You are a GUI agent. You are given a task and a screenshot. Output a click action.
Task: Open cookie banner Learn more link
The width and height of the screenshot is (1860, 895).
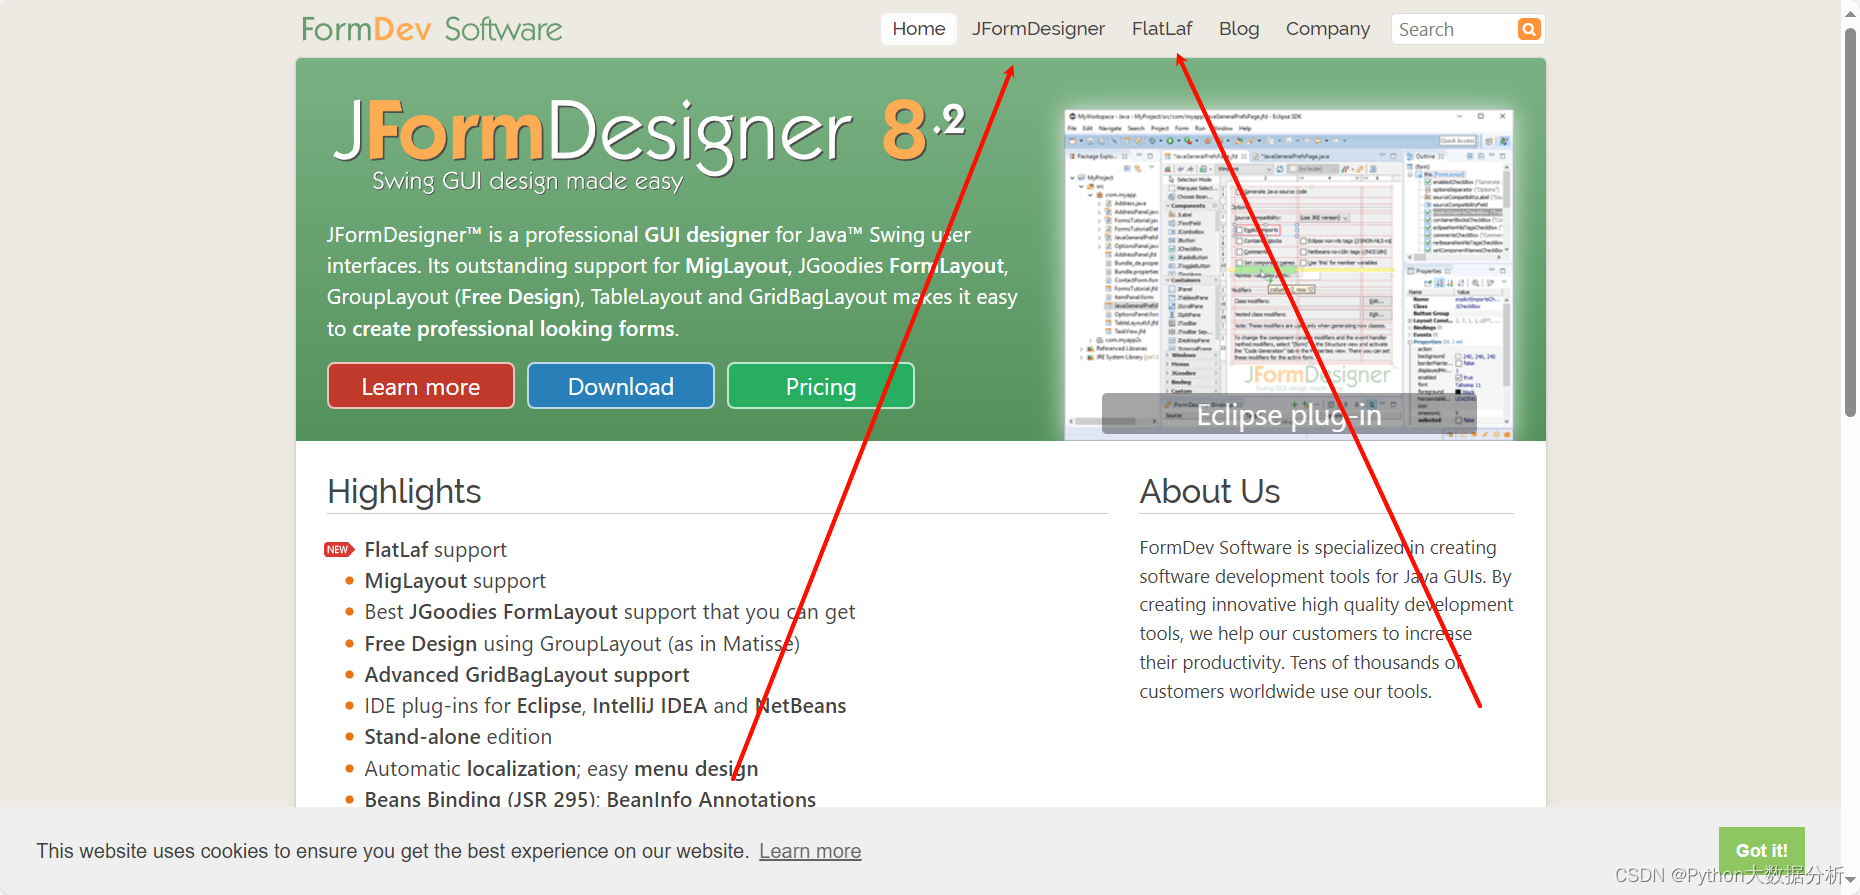810,851
